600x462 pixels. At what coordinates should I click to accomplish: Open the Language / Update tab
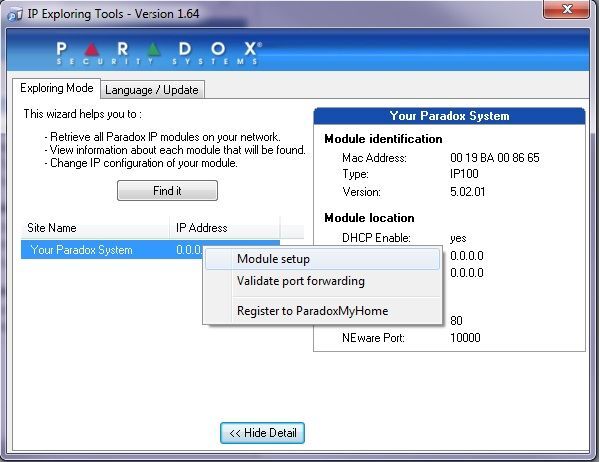[x=152, y=89]
